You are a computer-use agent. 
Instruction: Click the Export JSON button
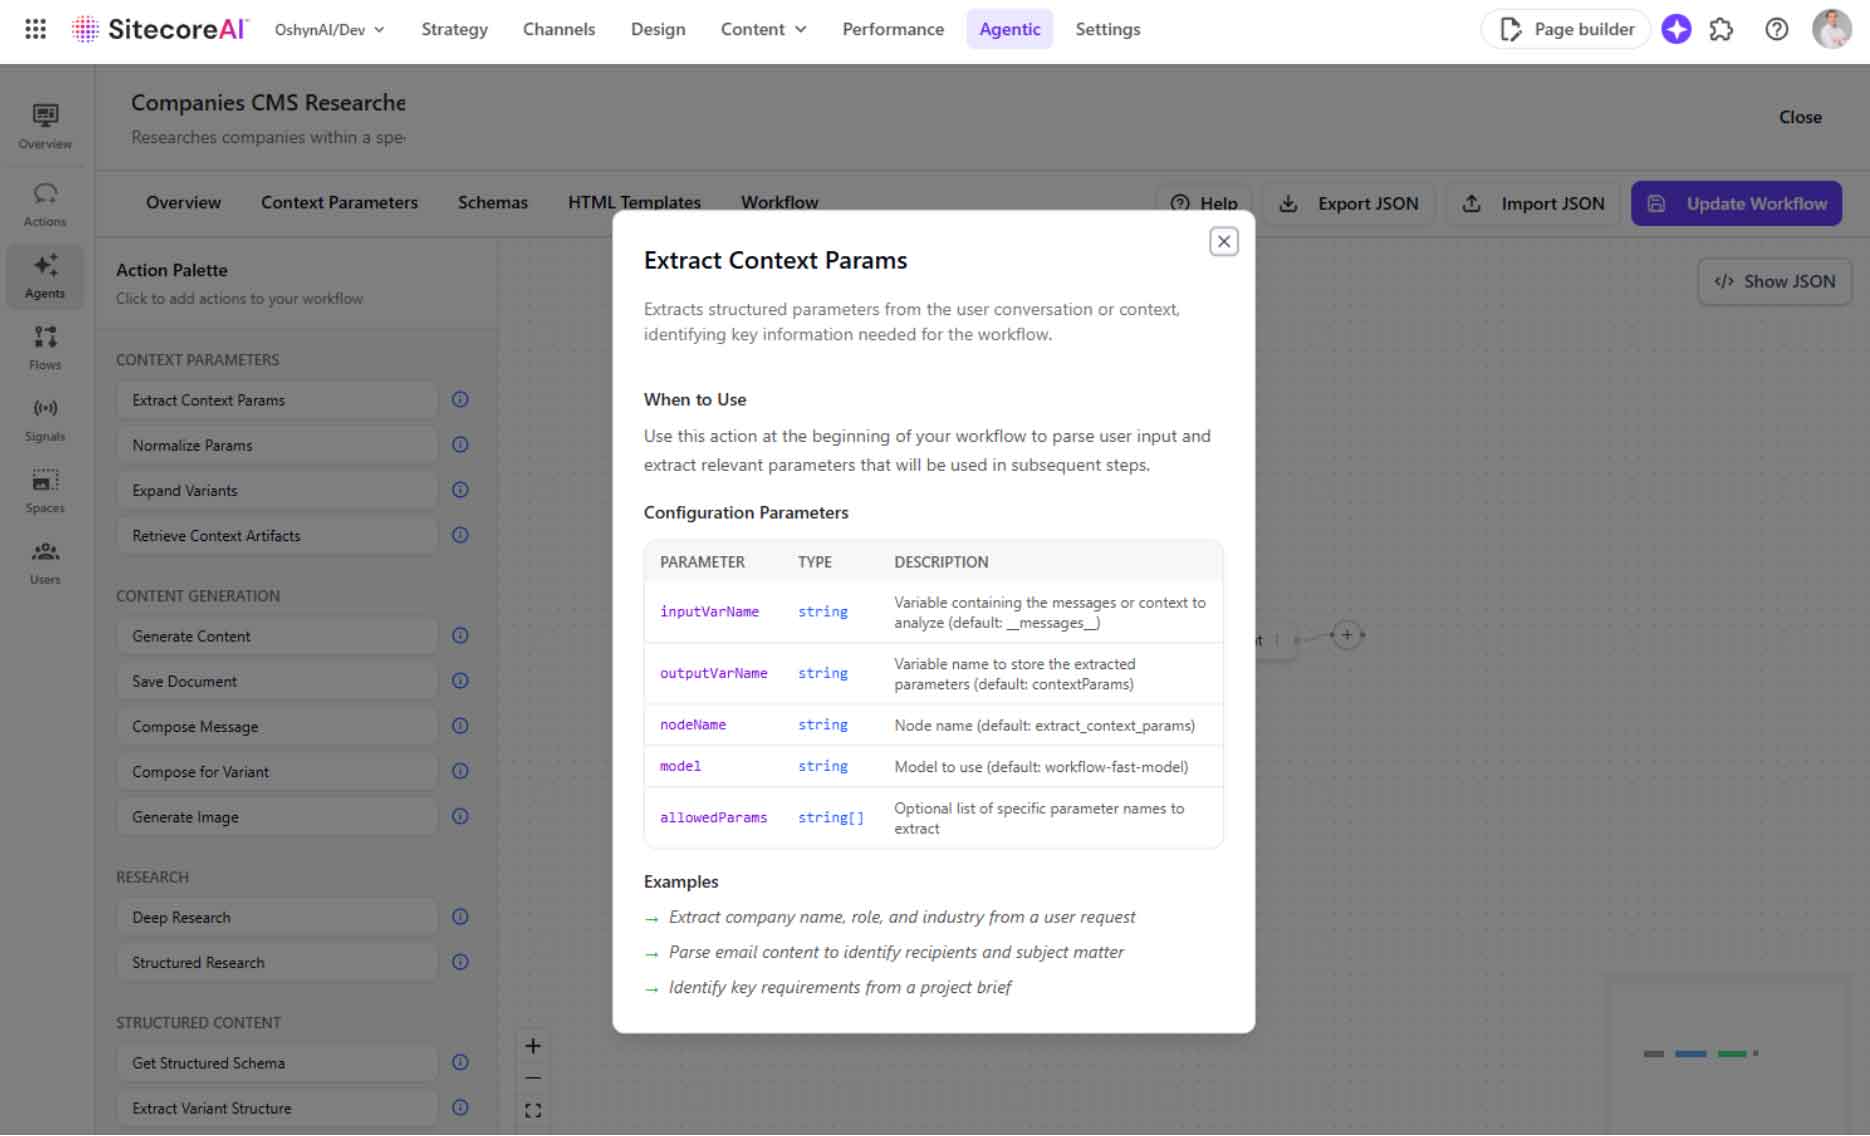[x=1348, y=203]
